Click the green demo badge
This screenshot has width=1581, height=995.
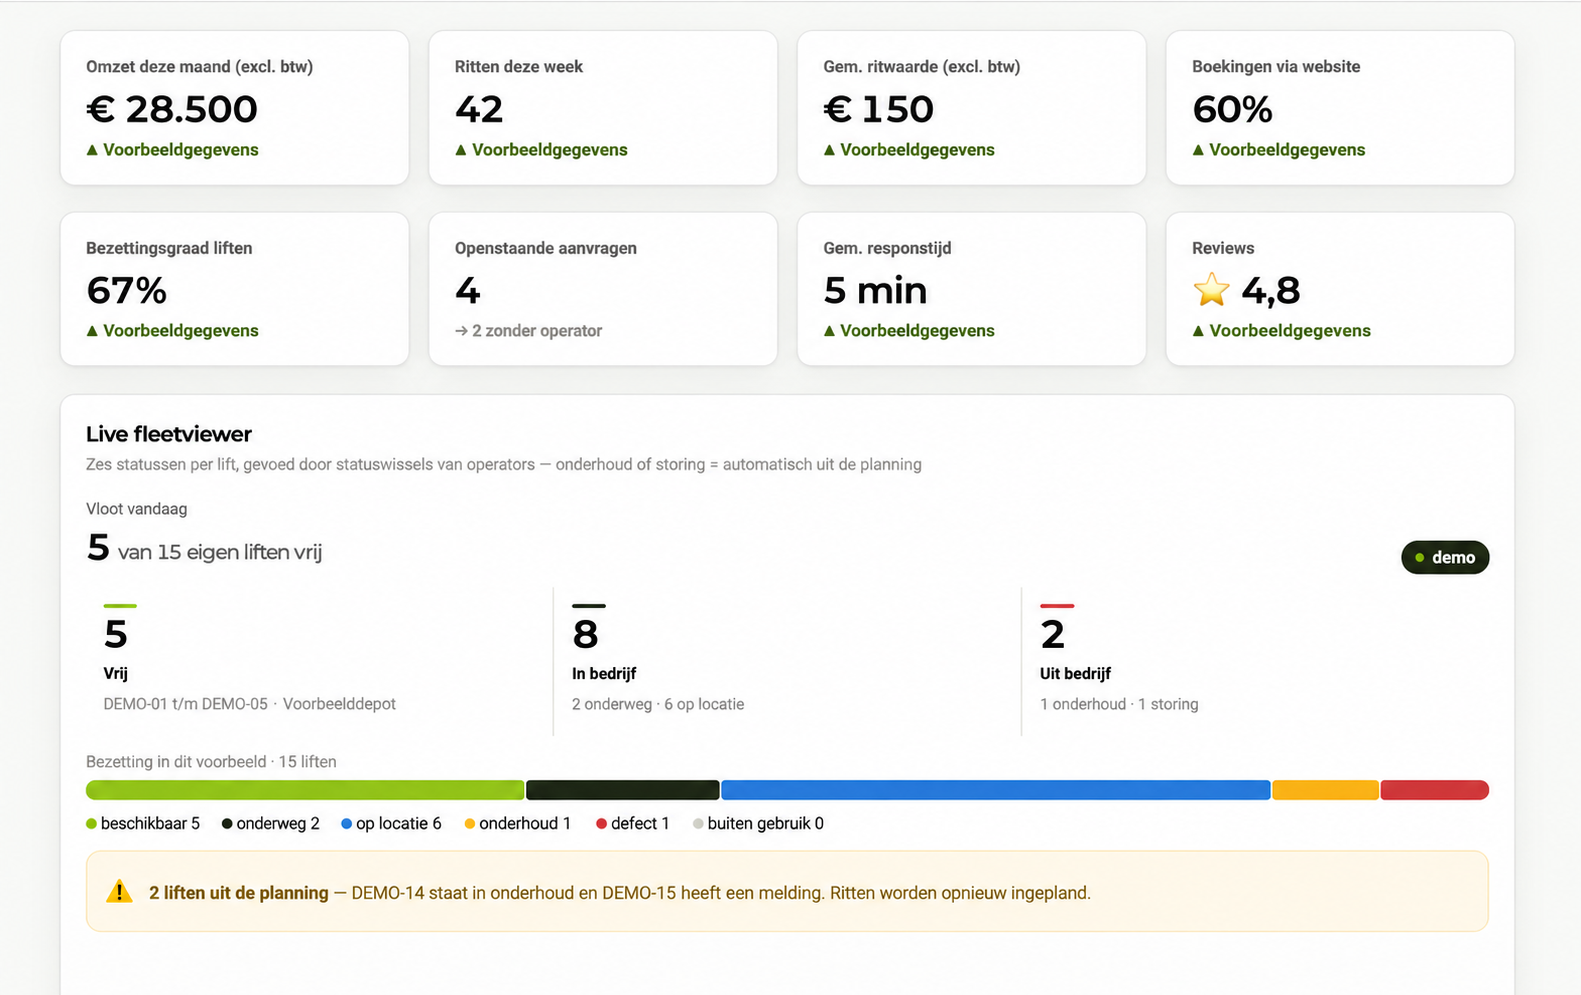coord(1445,557)
